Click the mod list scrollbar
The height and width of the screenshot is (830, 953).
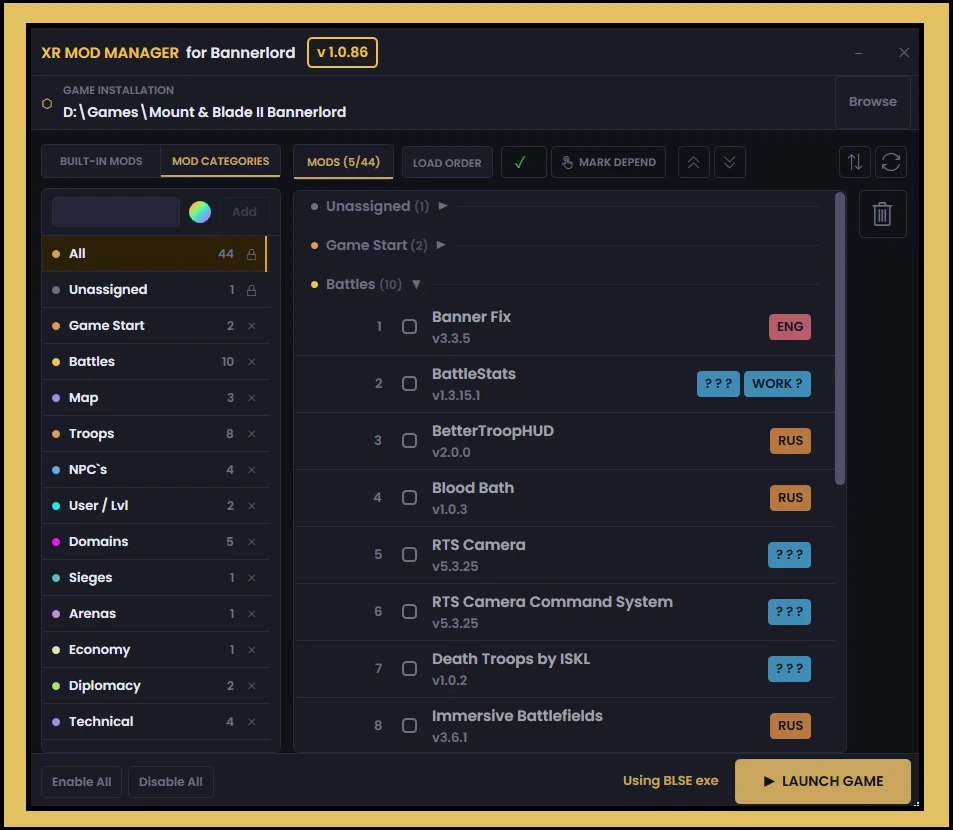(840, 339)
